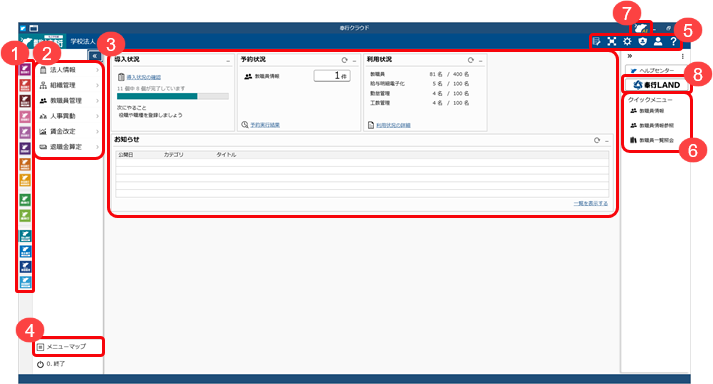
Task: Open the 組織管理 menu
Action: pos(69,86)
